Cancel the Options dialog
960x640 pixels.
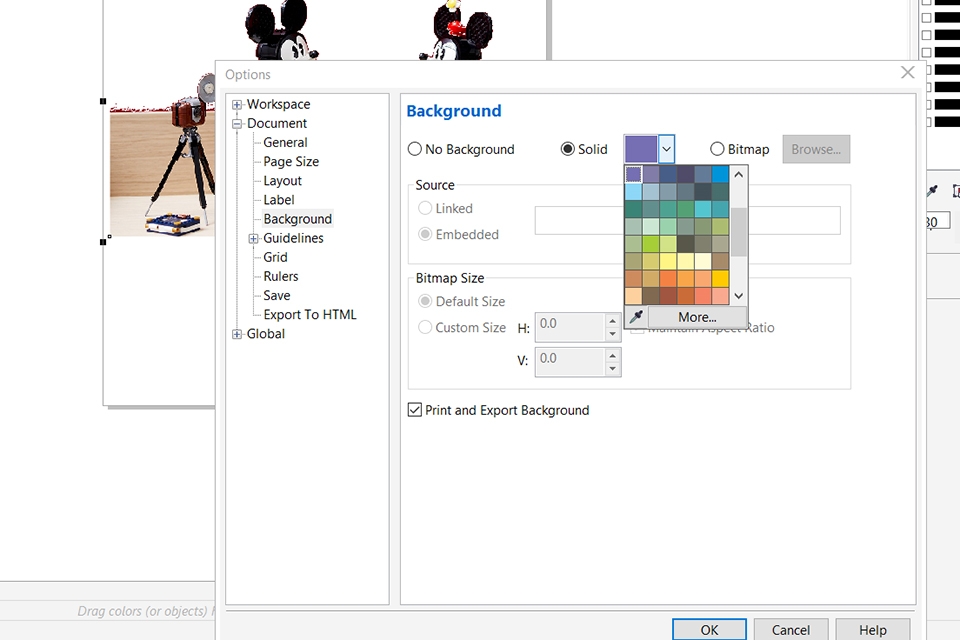[790, 630]
